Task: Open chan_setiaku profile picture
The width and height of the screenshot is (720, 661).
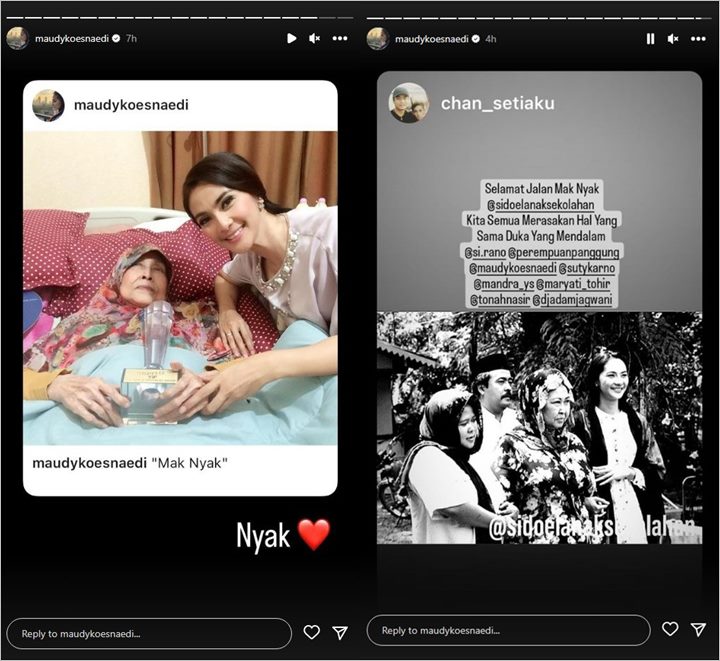Action: (408, 103)
